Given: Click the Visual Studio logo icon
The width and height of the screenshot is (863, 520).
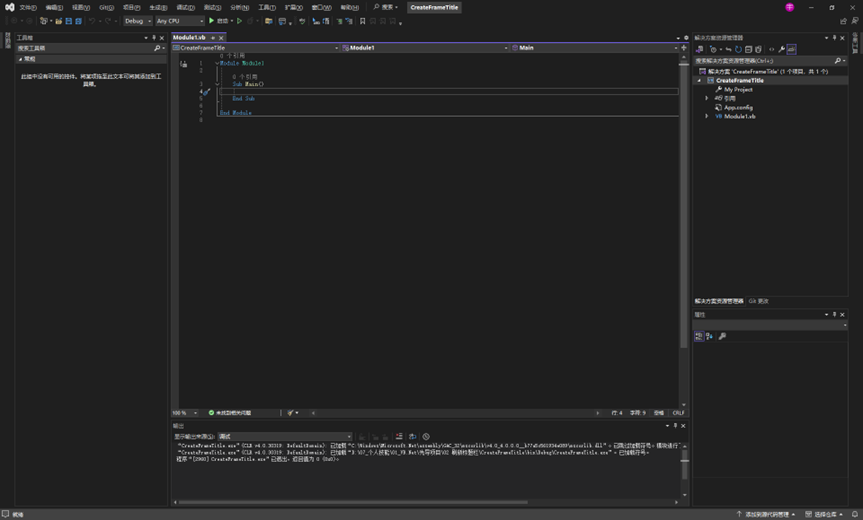Looking at the screenshot, I should click(x=9, y=7).
